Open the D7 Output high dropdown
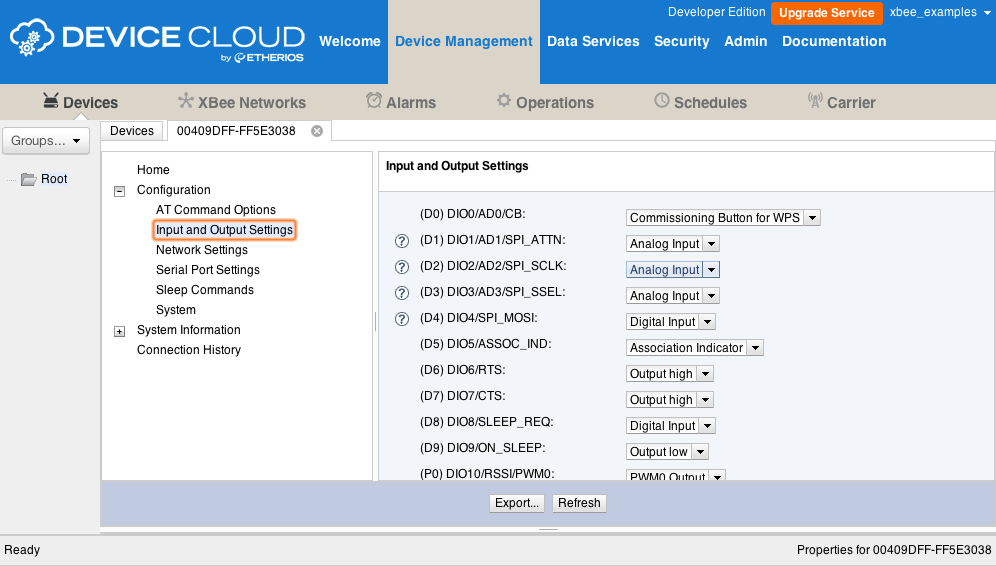Image resolution: width=996 pixels, height=566 pixels. click(670, 400)
